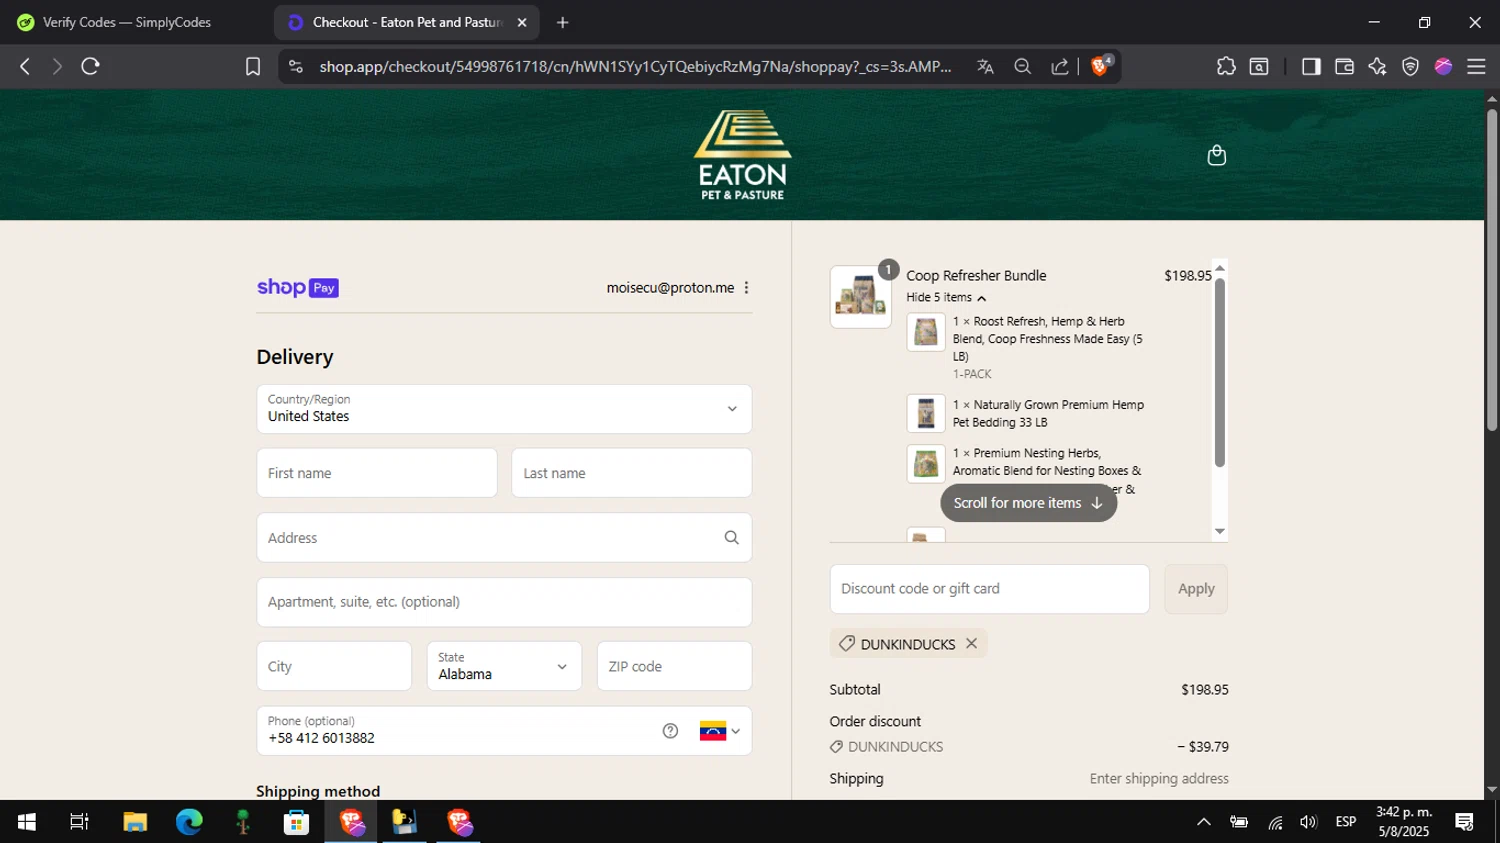
Task: Open account options next to moisecu@proton.me
Action: pos(746,288)
